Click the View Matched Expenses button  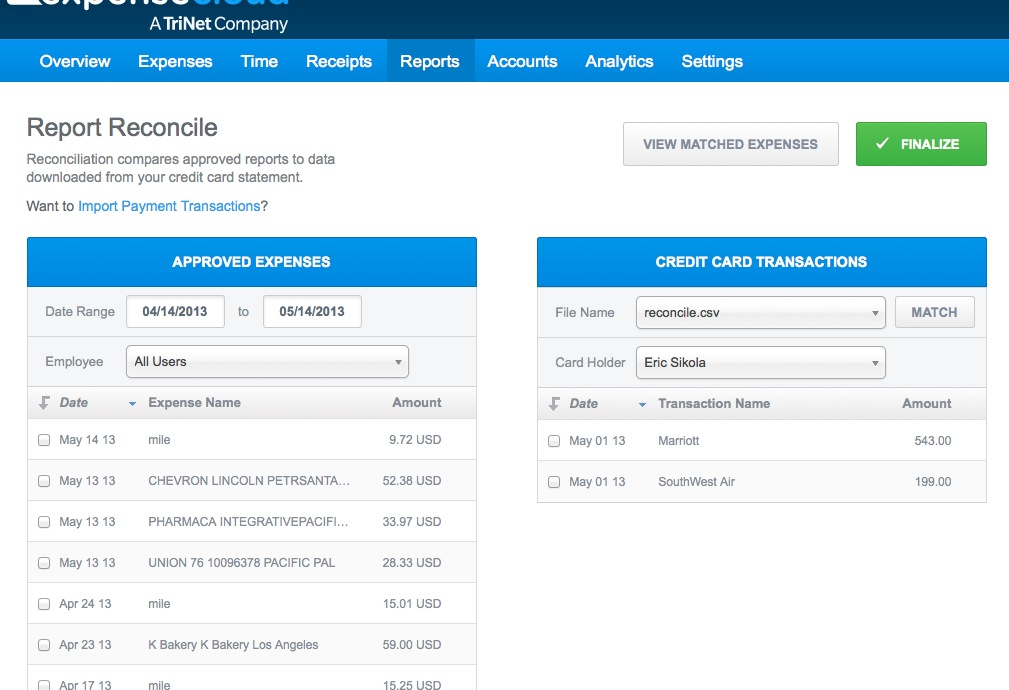730,143
